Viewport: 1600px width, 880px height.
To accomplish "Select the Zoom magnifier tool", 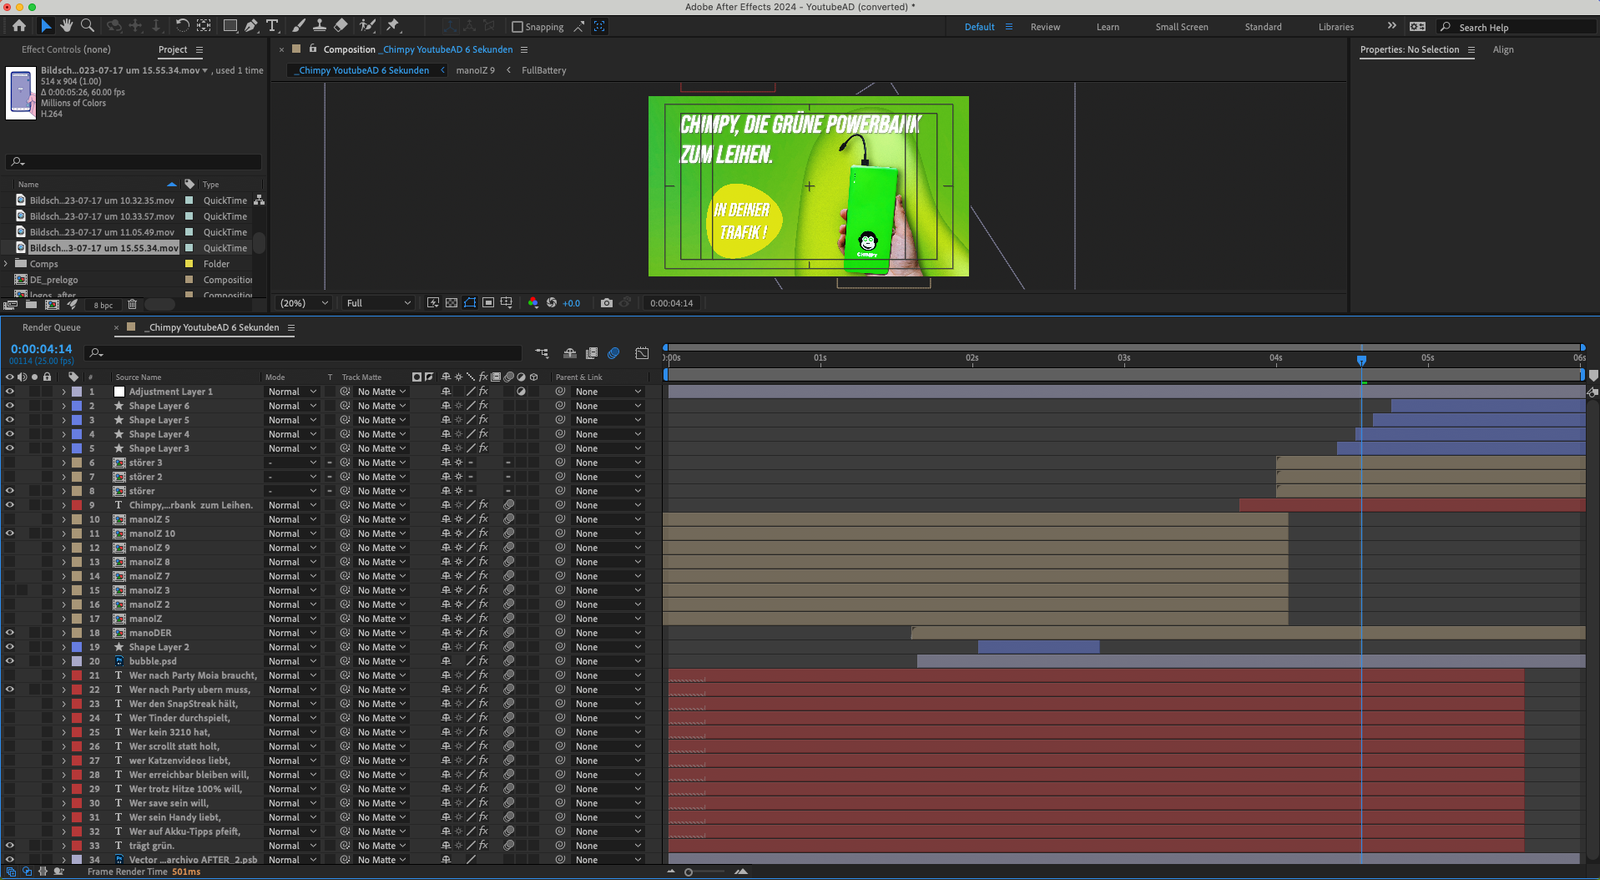I will (x=87, y=26).
